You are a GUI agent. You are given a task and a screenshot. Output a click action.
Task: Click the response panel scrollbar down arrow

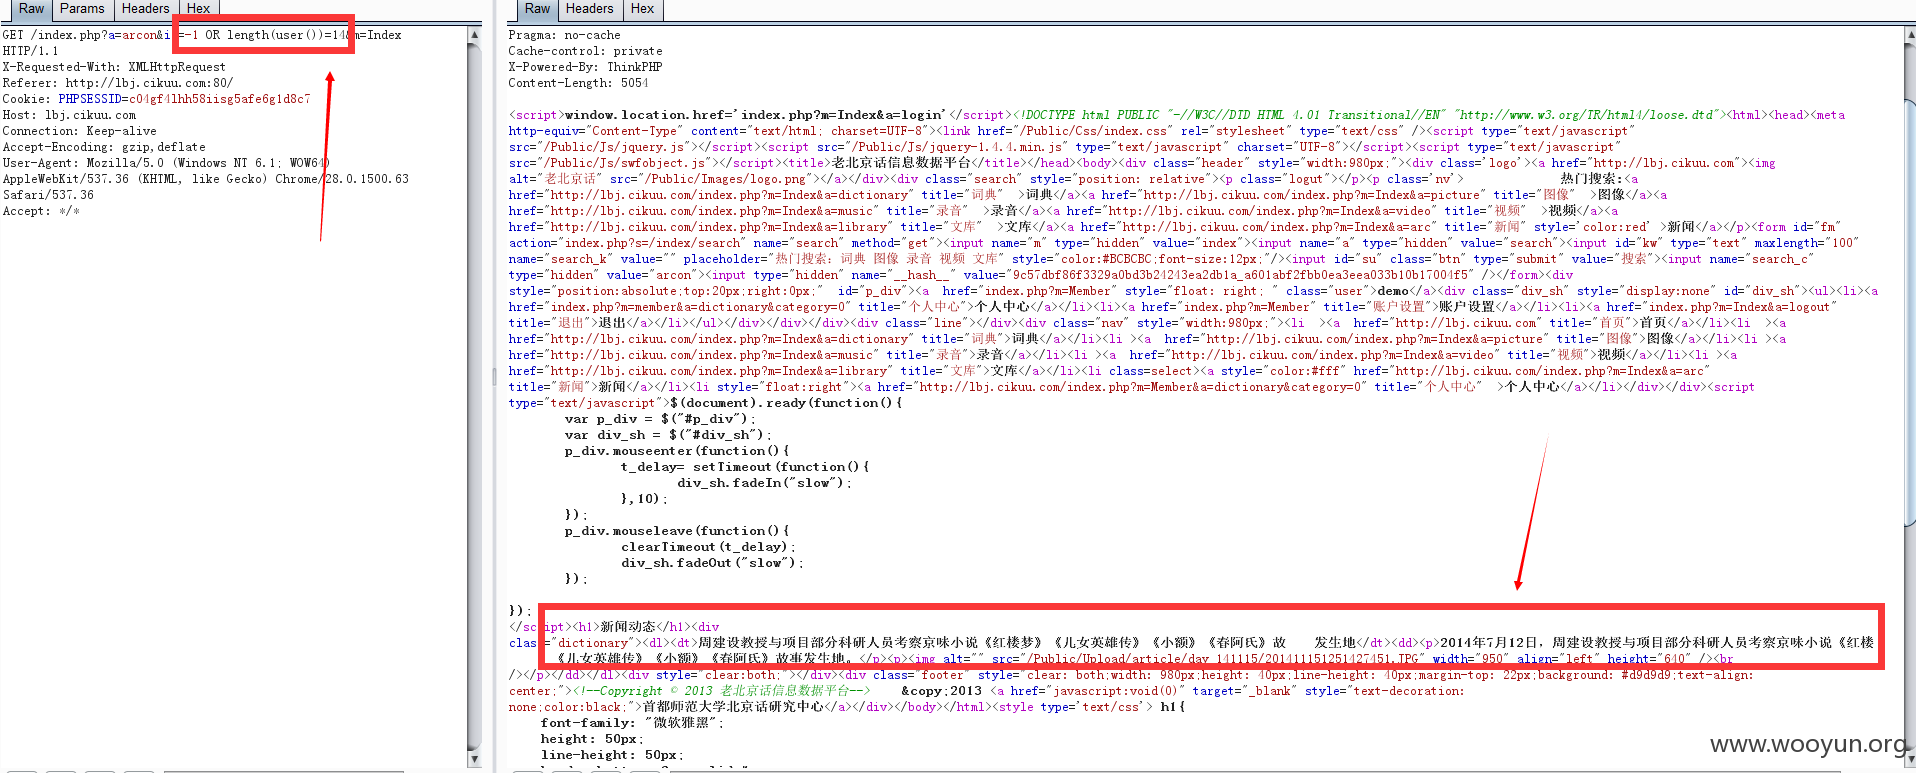click(x=1910, y=760)
